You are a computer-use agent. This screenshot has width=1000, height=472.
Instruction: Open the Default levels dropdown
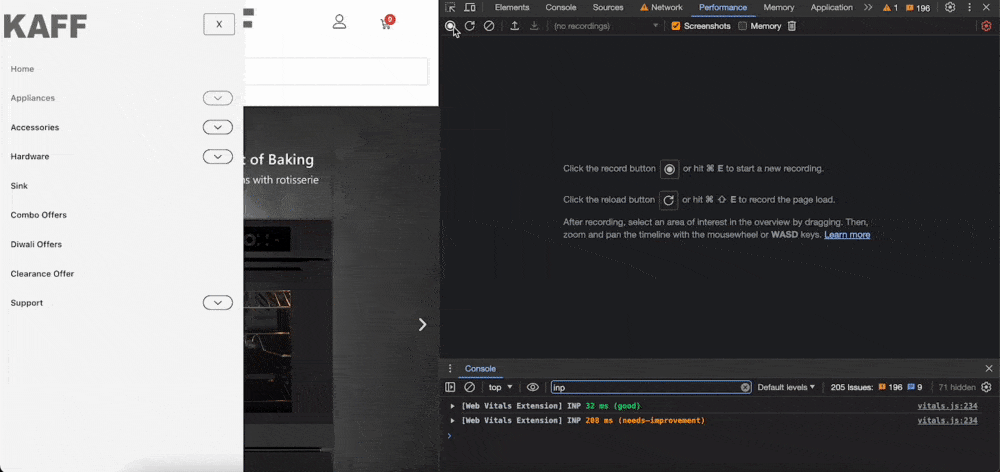point(786,387)
